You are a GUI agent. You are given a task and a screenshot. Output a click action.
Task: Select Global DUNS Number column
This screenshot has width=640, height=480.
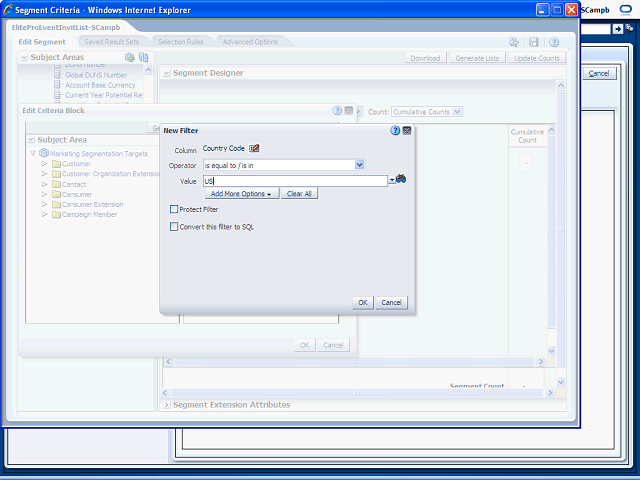click(x=96, y=75)
